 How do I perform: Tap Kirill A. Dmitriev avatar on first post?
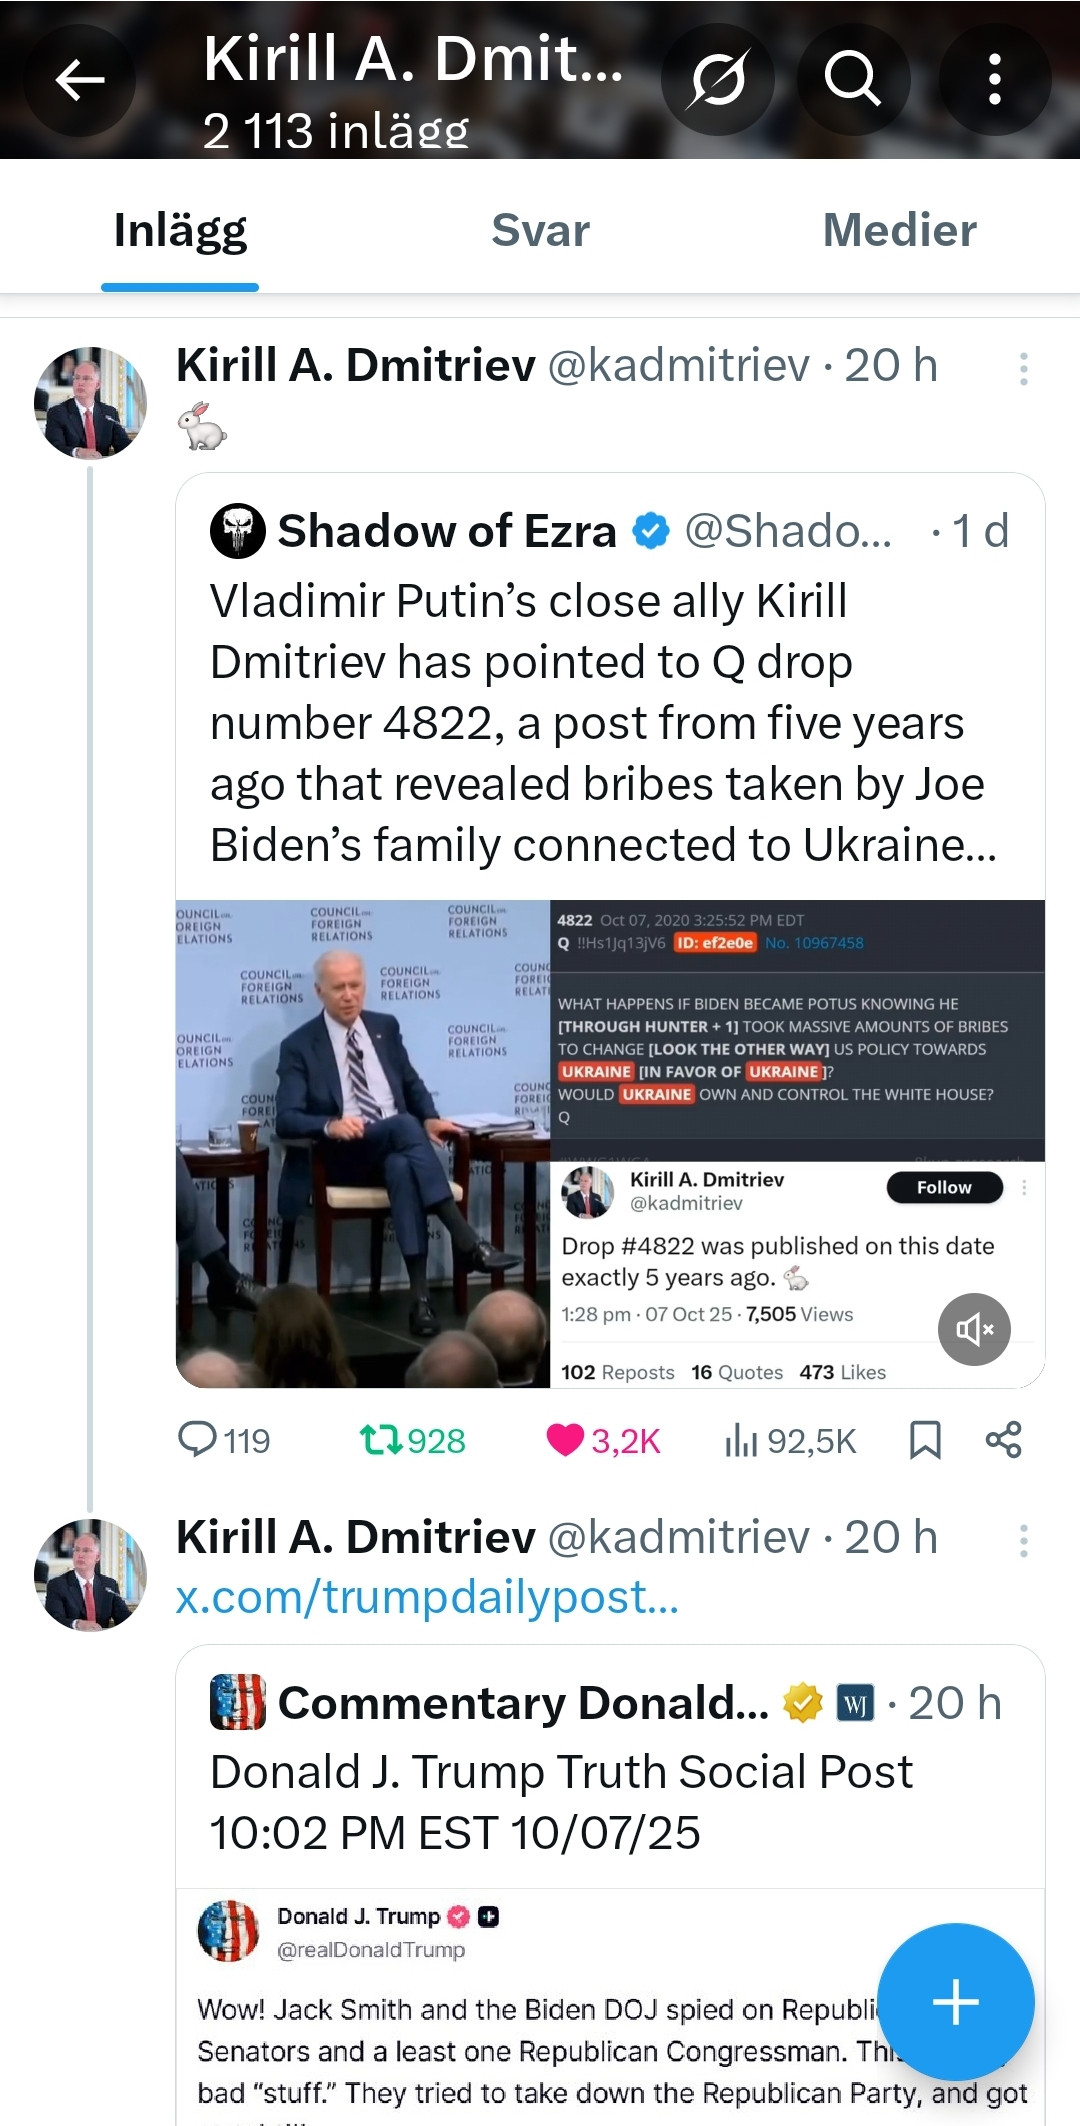[90, 403]
